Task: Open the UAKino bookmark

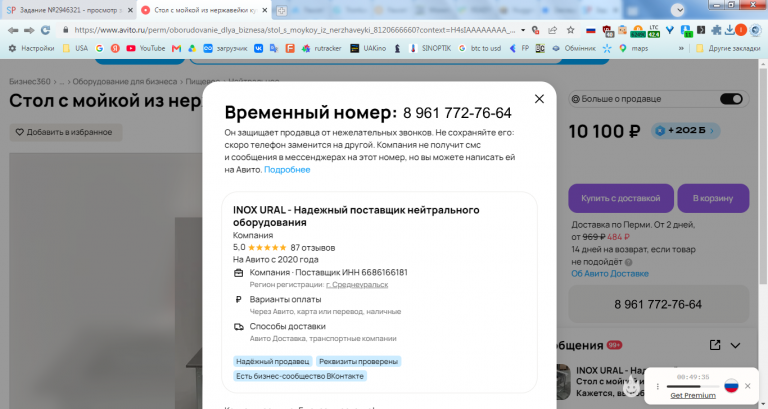Action: coord(368,48)
